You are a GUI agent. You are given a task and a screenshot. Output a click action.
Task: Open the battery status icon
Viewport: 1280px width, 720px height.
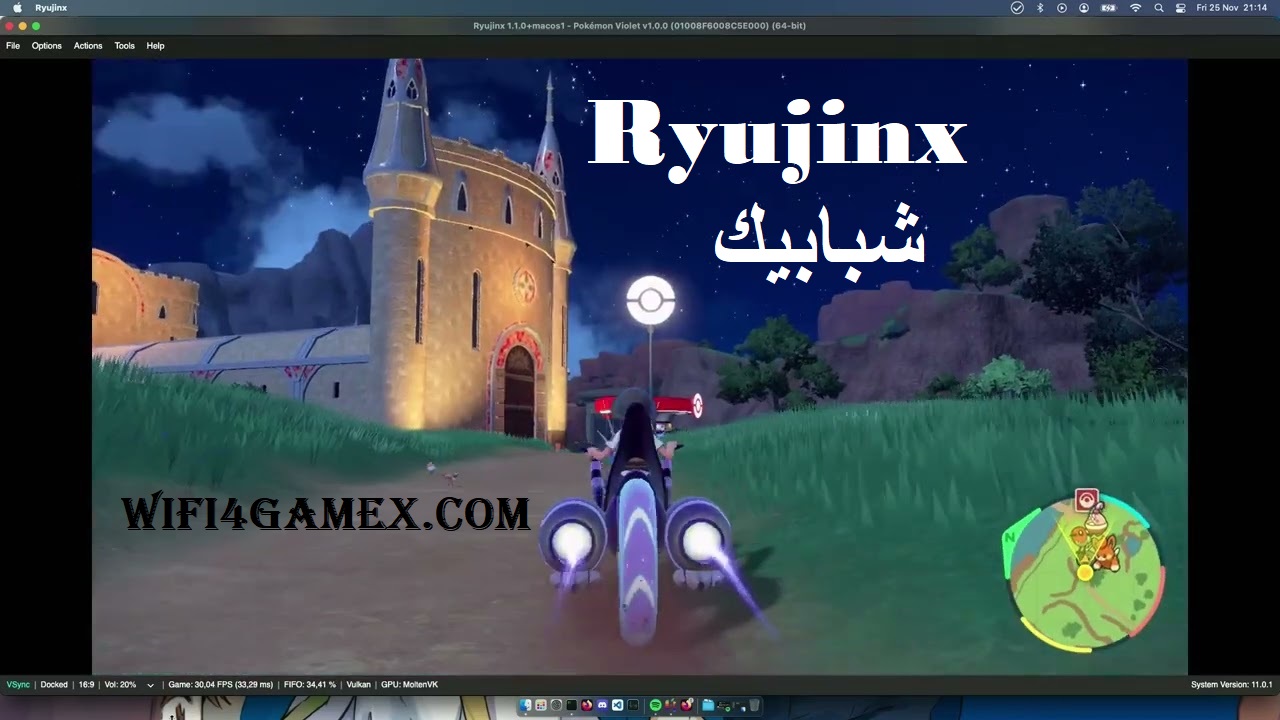(x=1109, y=8)
